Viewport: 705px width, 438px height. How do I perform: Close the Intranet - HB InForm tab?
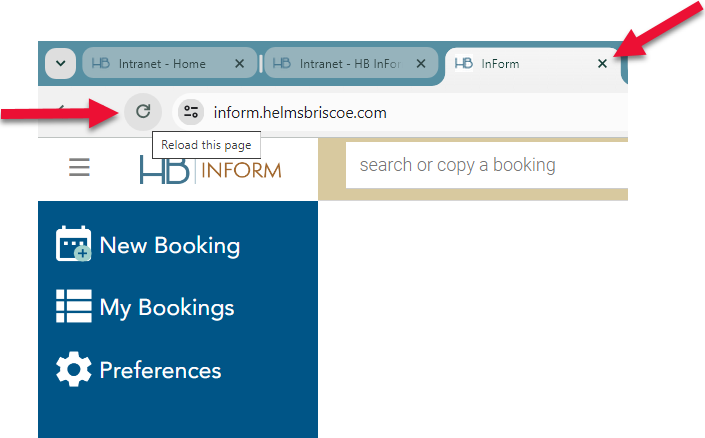click(x=421, y=64)
